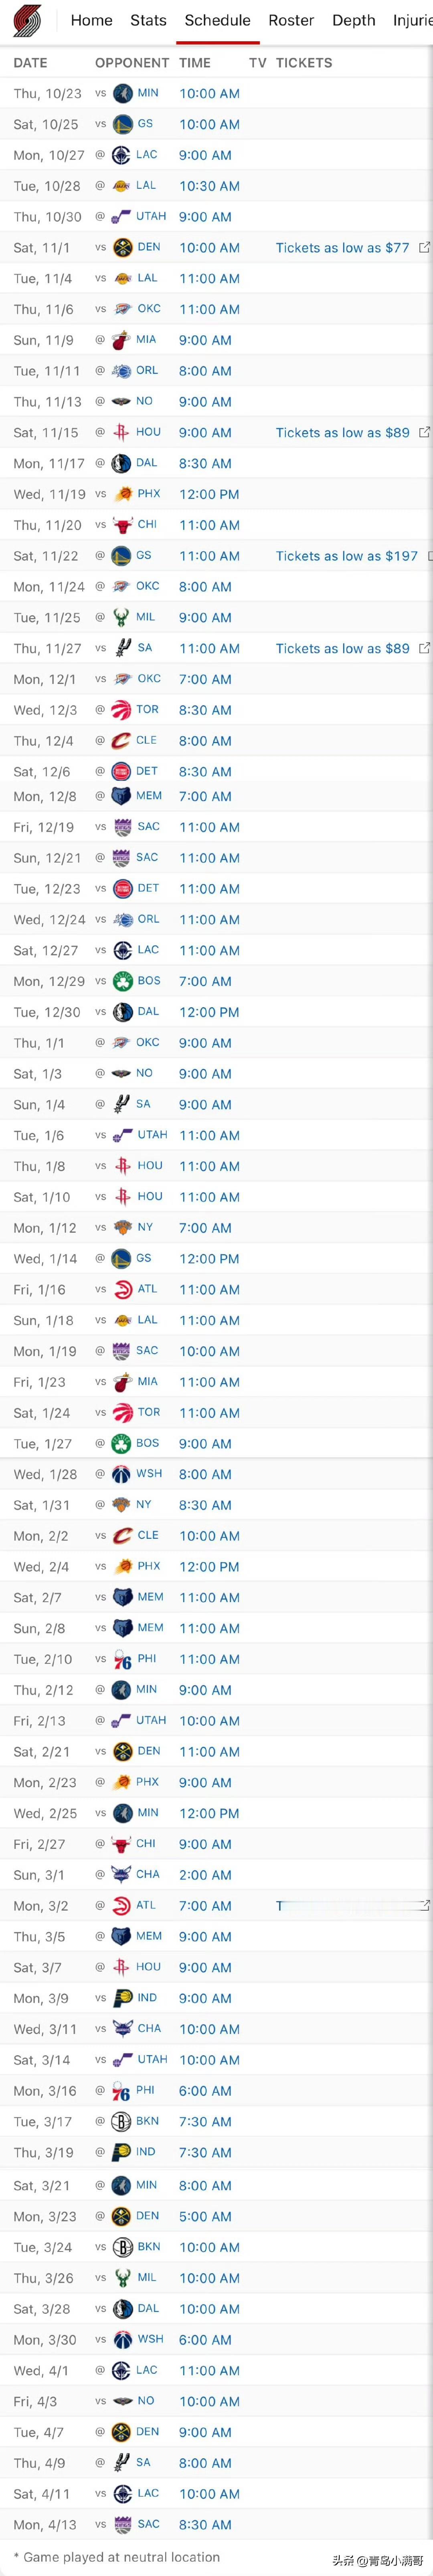Screen dimensions: 433x2576
Task: Switch to the Stats tab
Action: click(148, 20)
